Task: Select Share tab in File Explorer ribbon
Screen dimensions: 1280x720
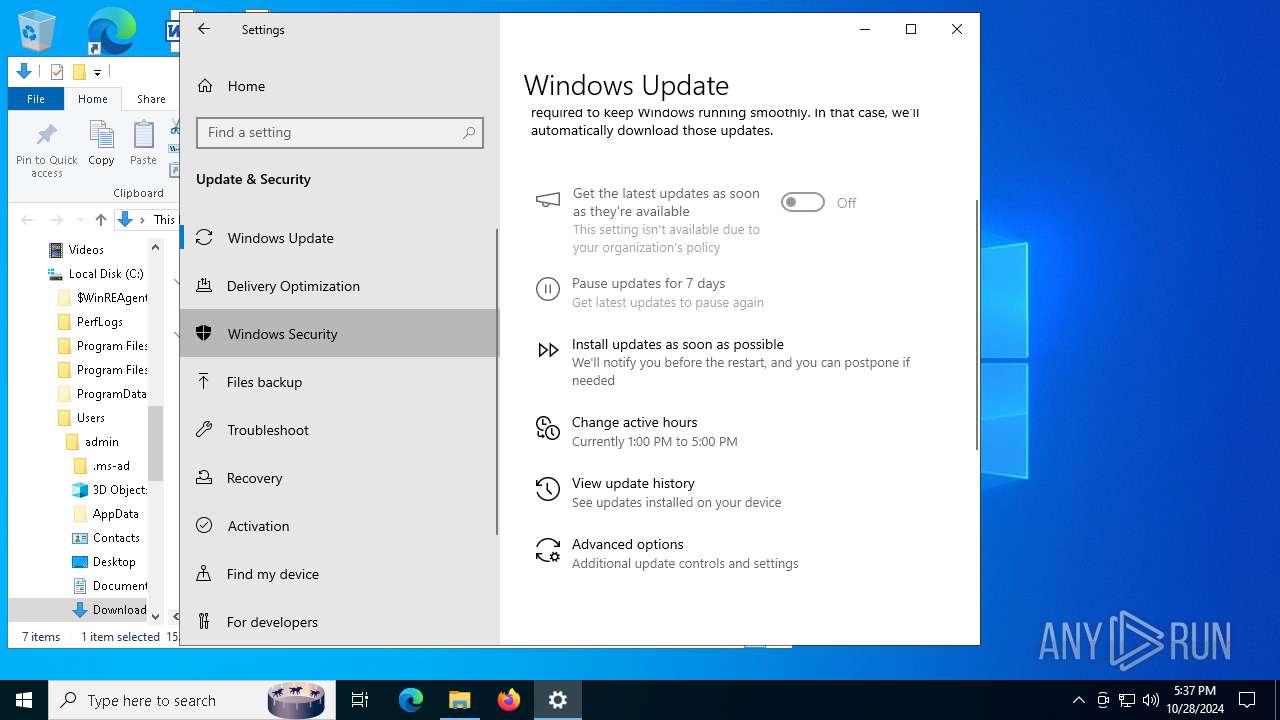Action: [x=151, y=99]
